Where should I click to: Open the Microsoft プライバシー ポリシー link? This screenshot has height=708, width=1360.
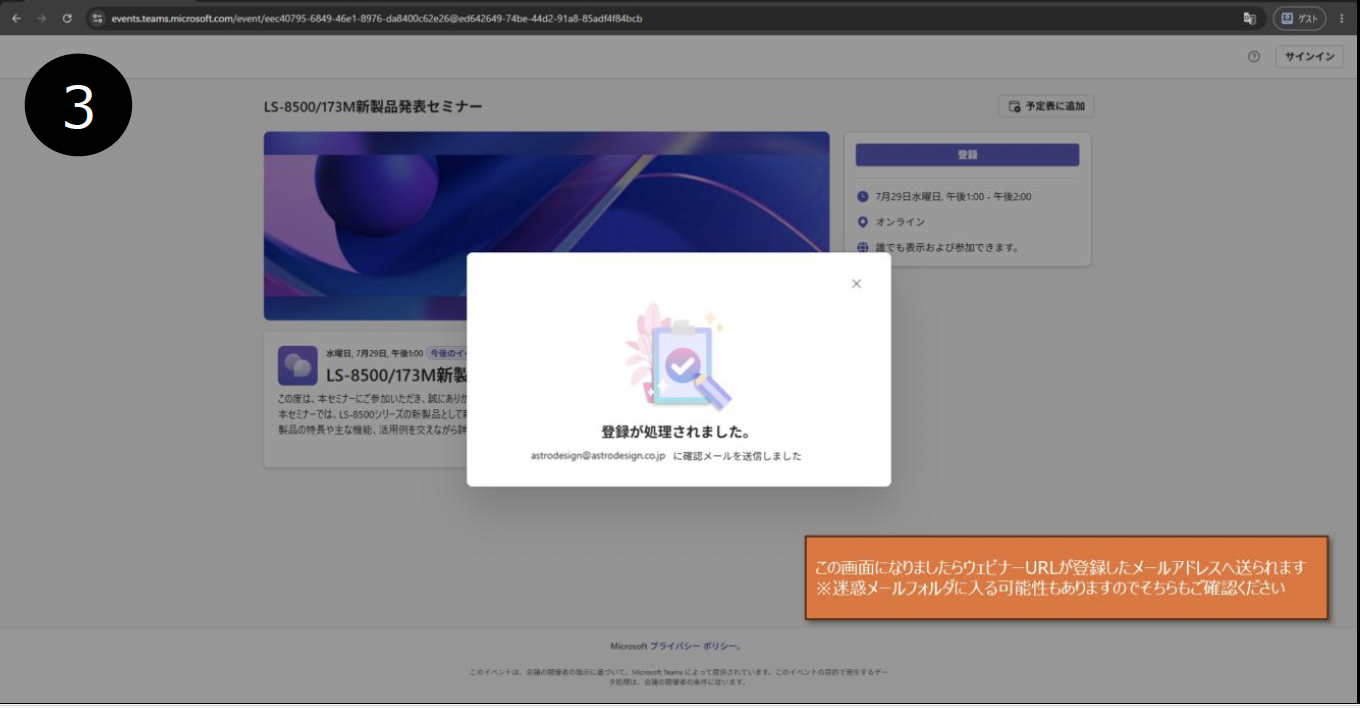(x=676, y=646)
